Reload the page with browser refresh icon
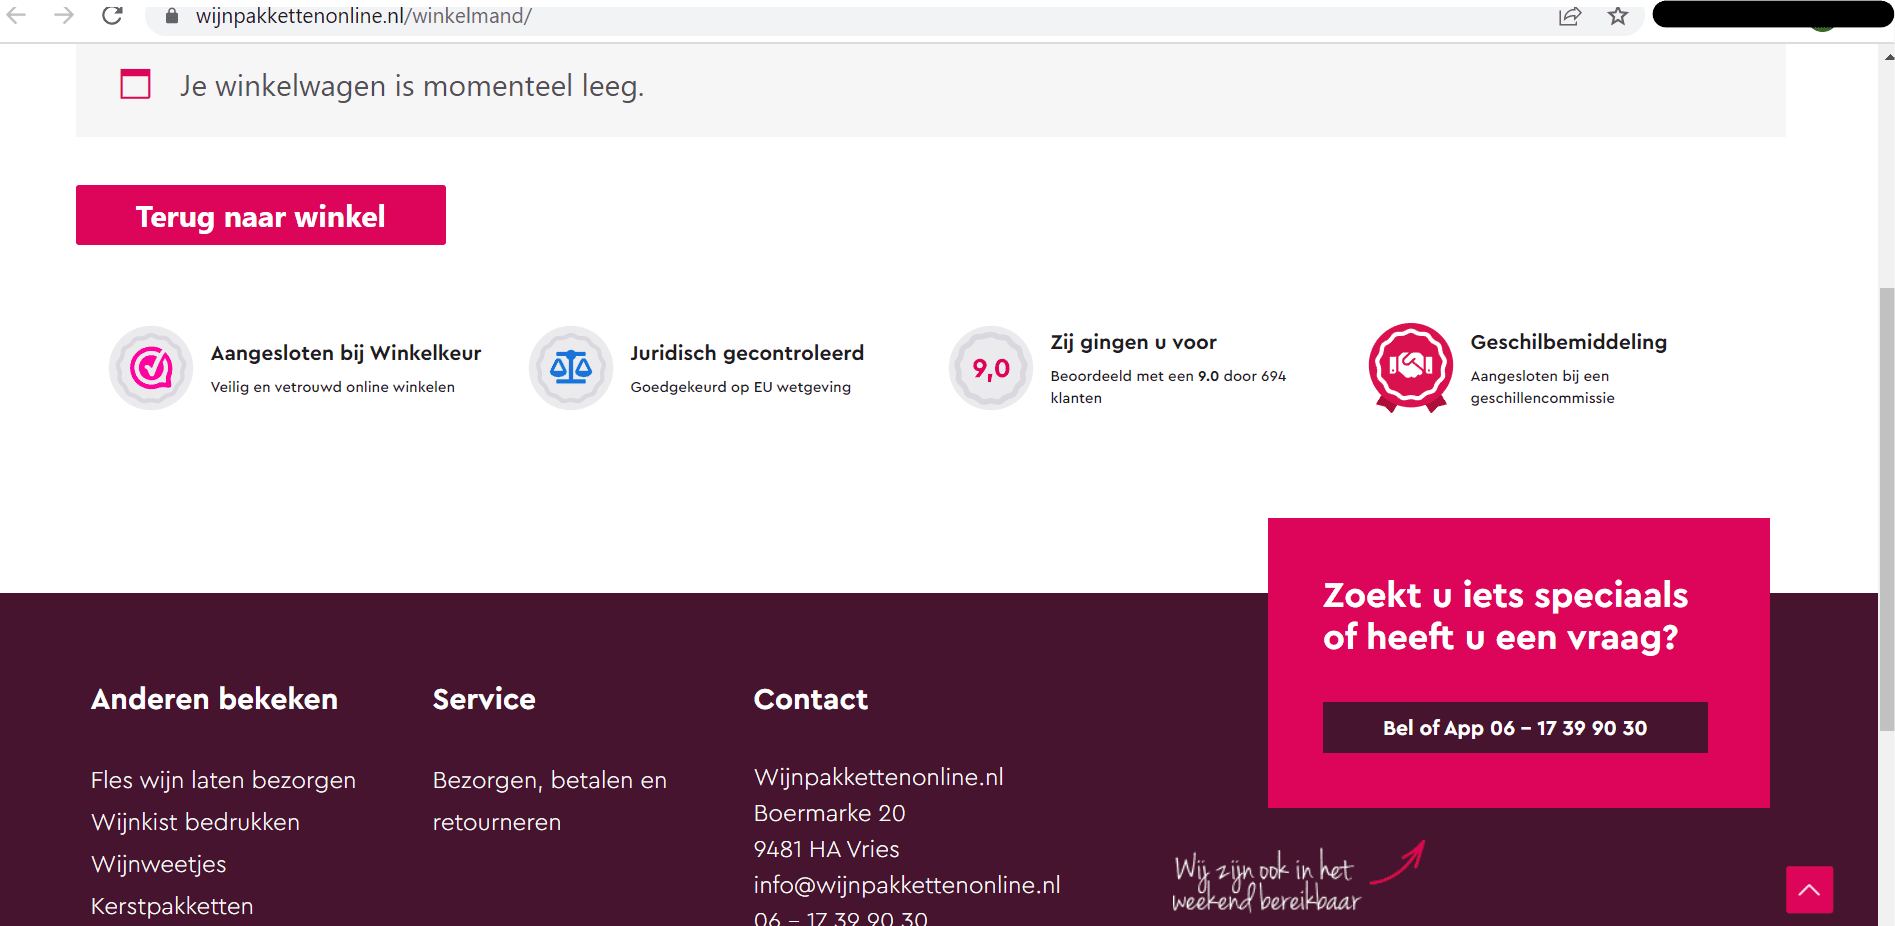Screen dimensions: 1895x926 coord(112,15)
